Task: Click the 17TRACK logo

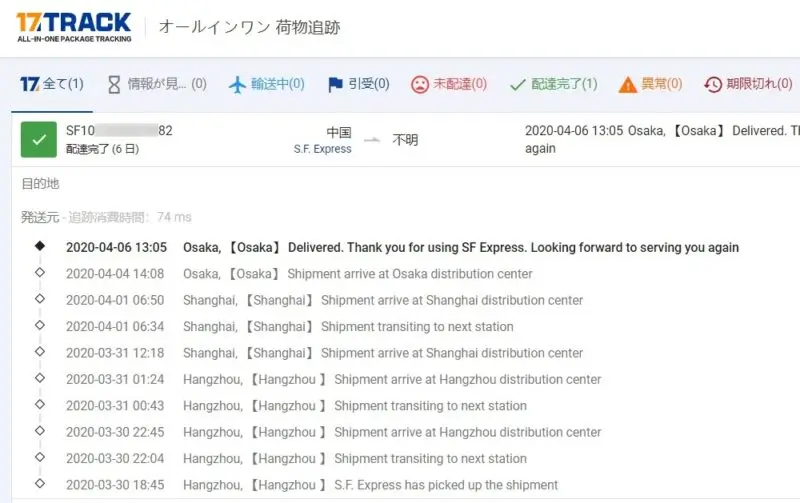Action: pyautogui.click(x=73, y=26)
